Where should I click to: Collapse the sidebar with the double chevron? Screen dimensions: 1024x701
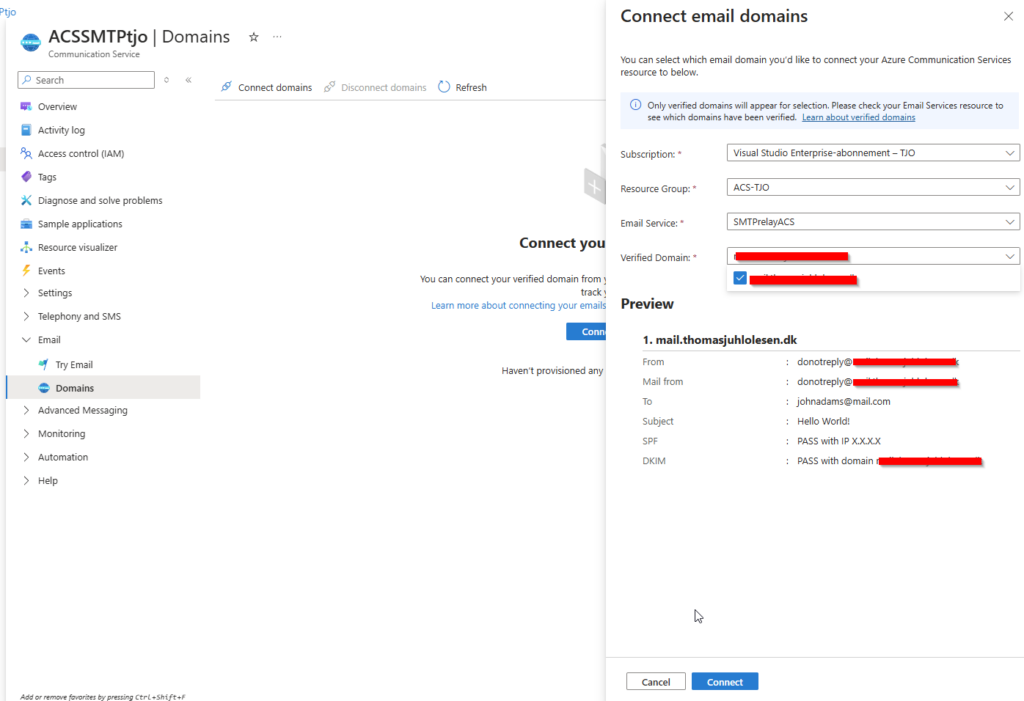pos(188,80)
